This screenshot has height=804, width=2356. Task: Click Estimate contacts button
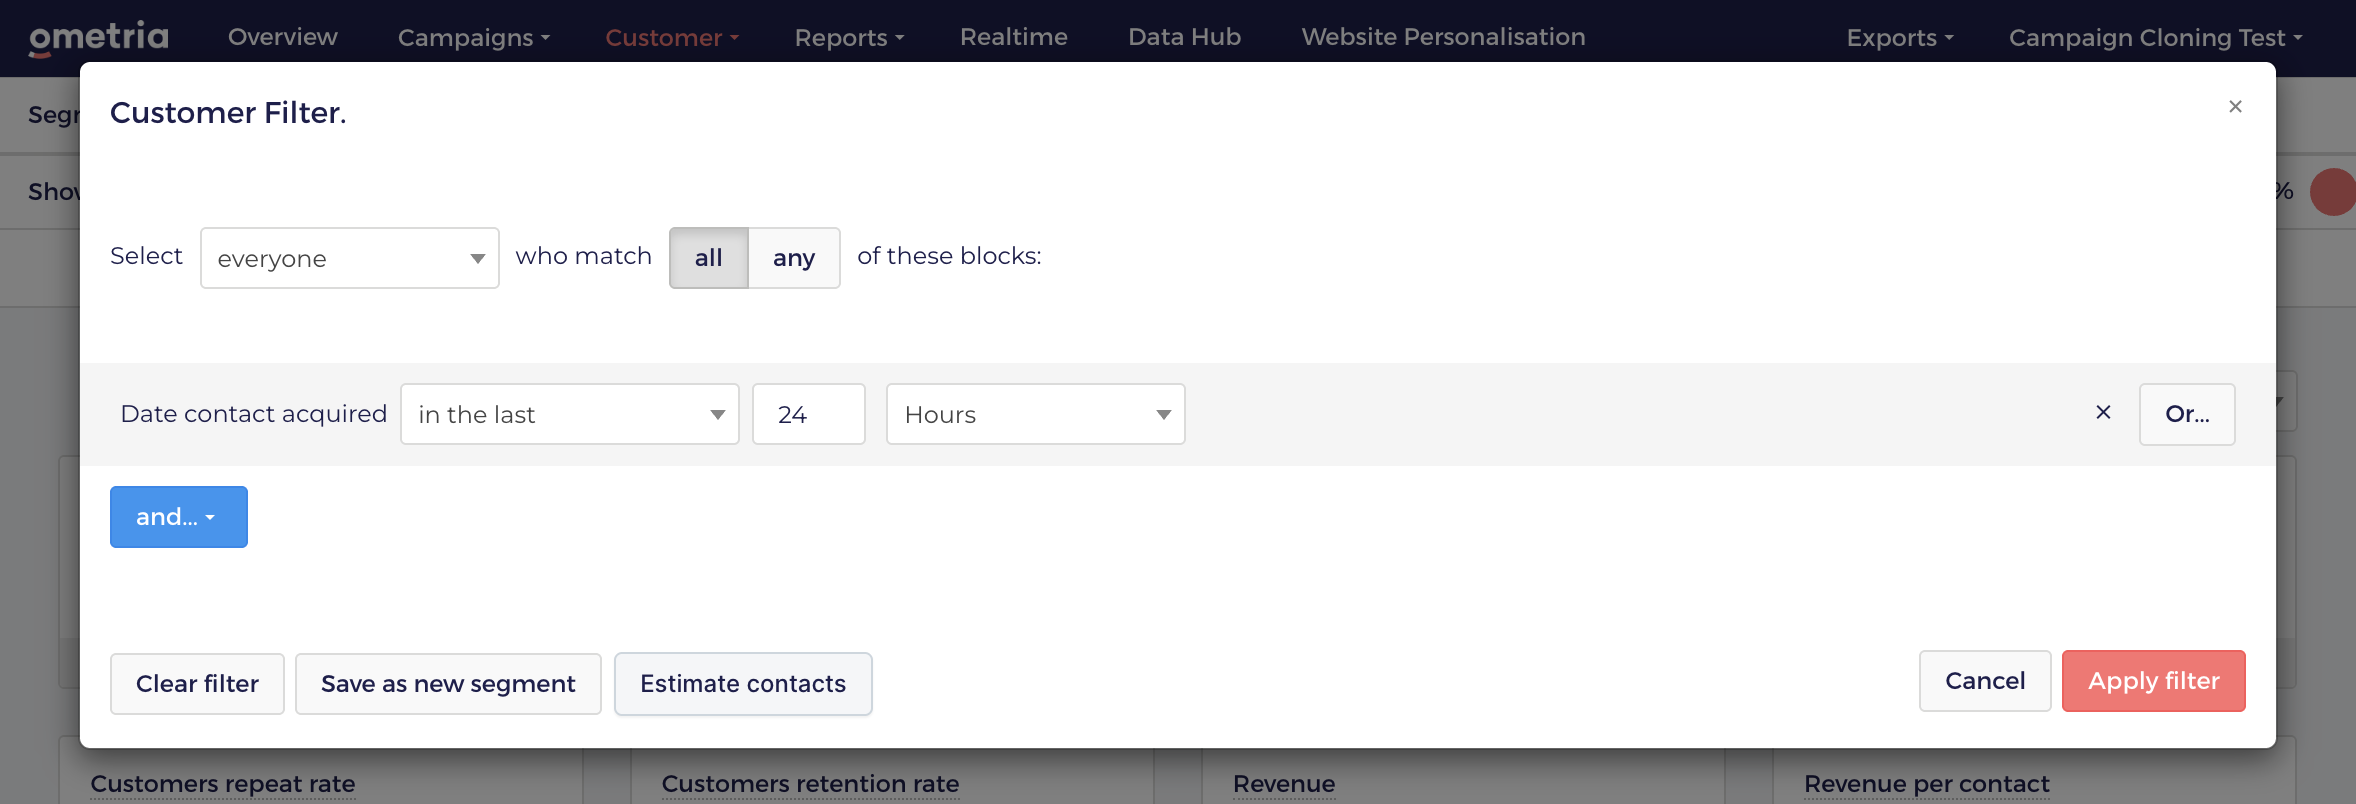[743, 684]
